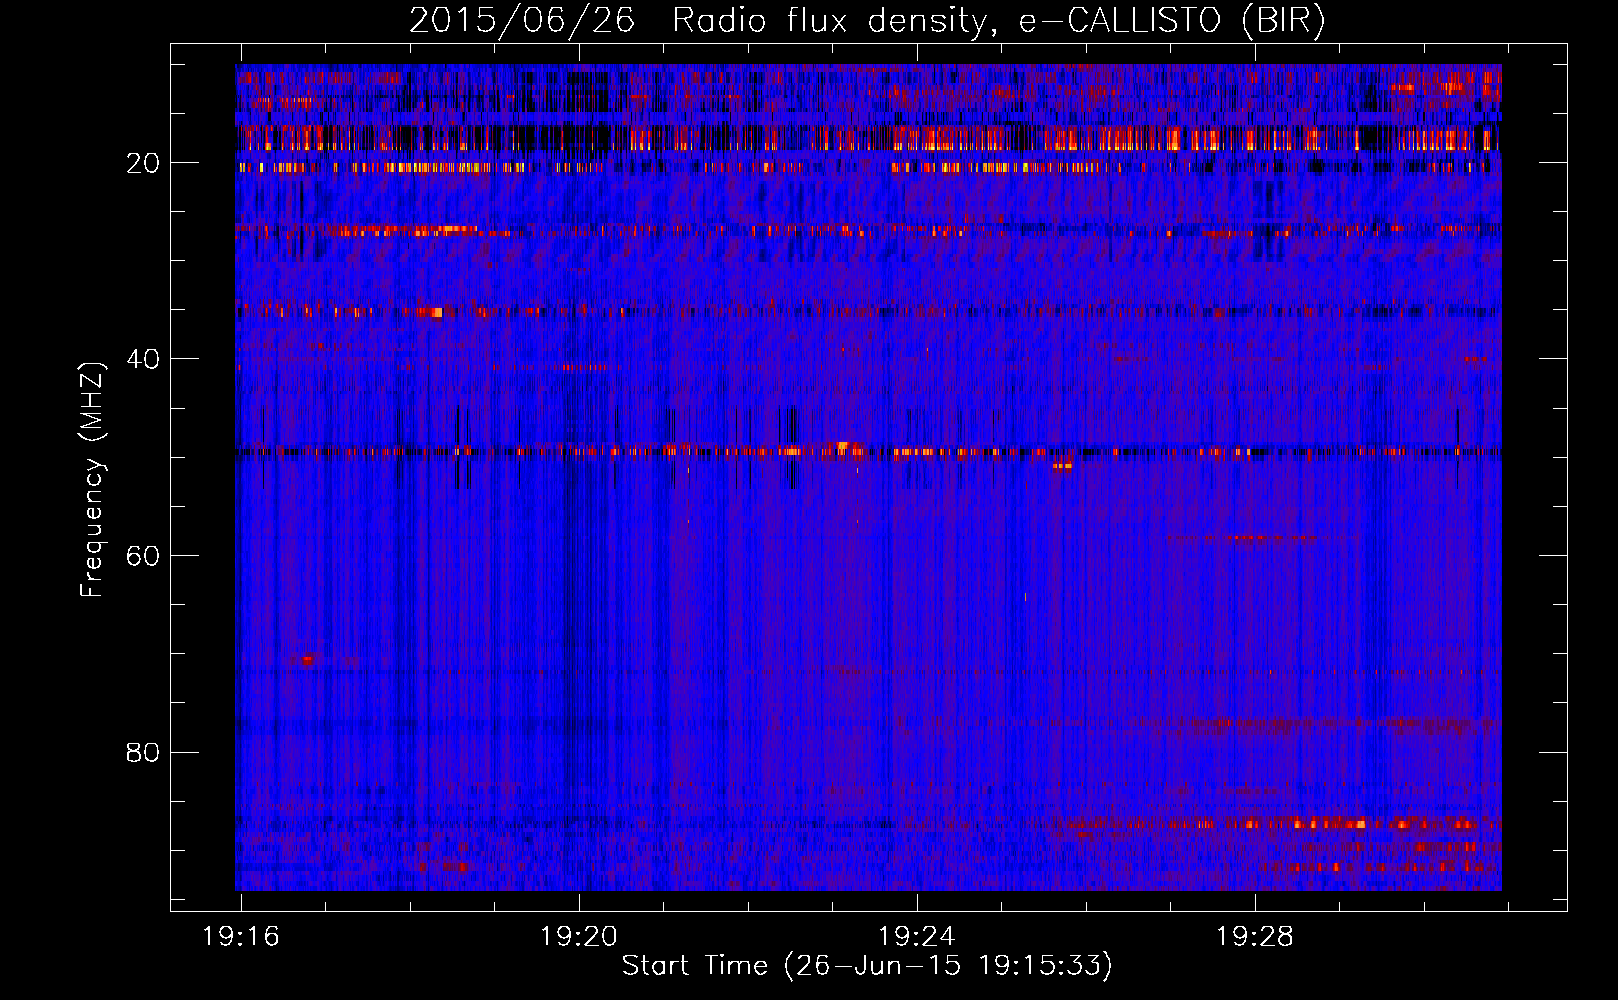Click the "19:16" time tick label
Image resolution: width=1618 pixels, height=1000 pixels.
(x=241, y=937)
